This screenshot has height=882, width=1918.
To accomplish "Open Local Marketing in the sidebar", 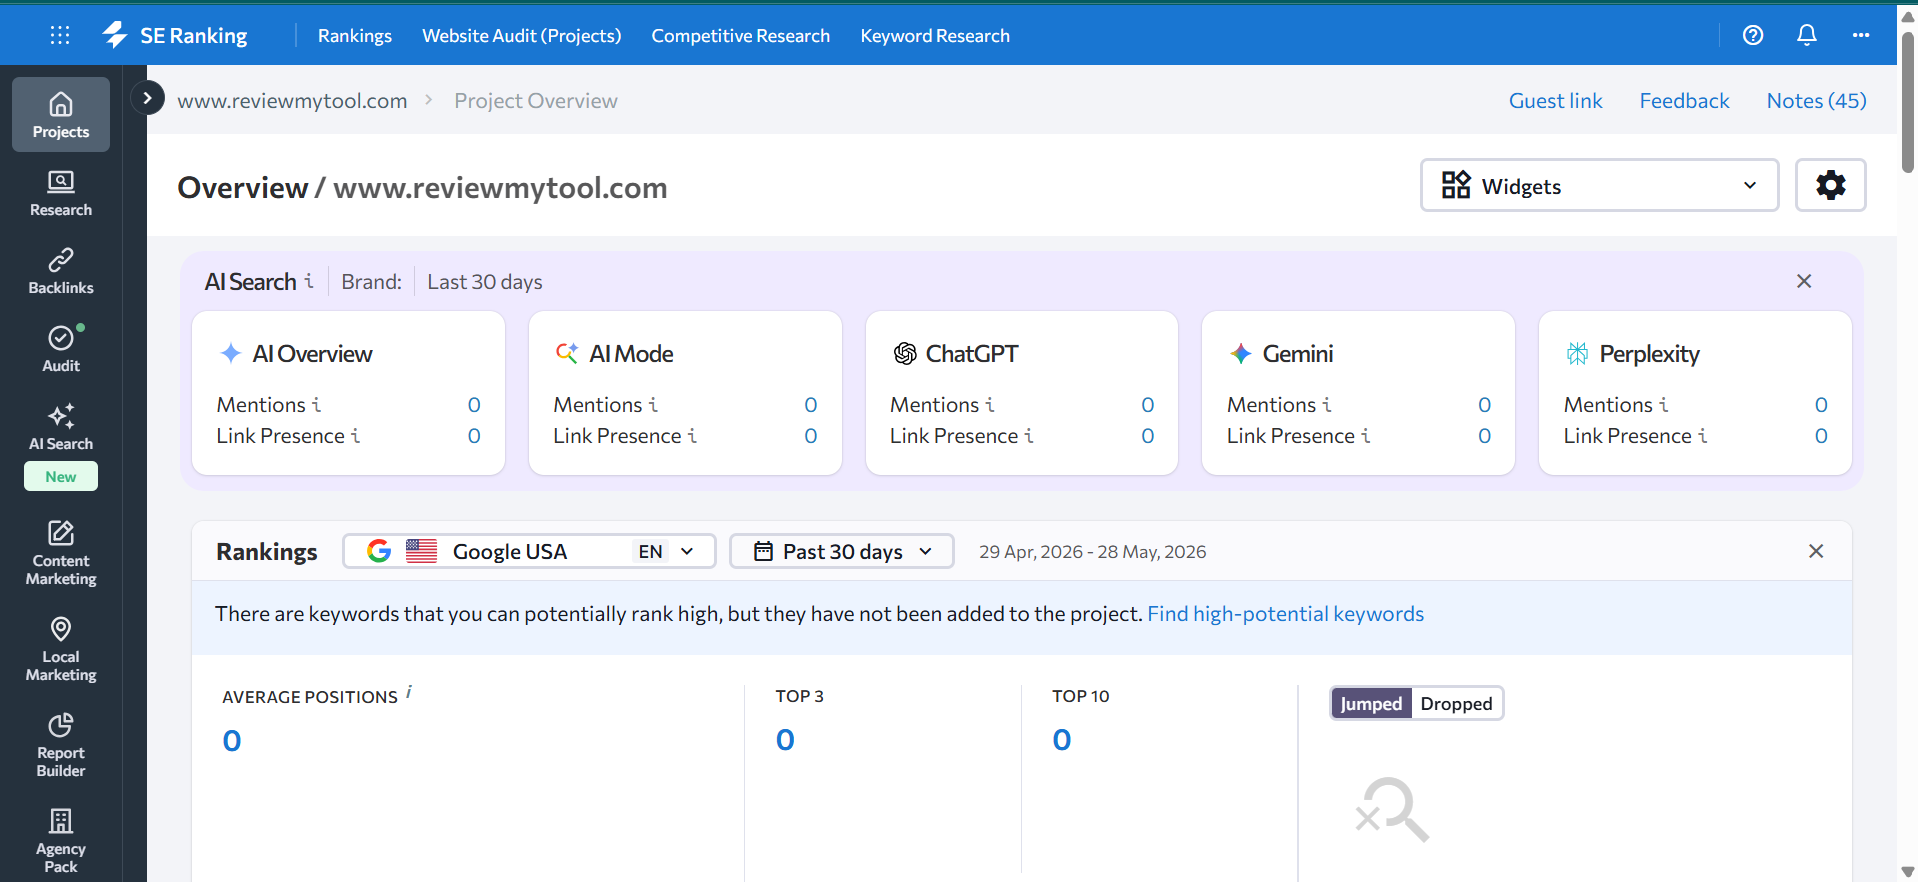I will [61, 649].
